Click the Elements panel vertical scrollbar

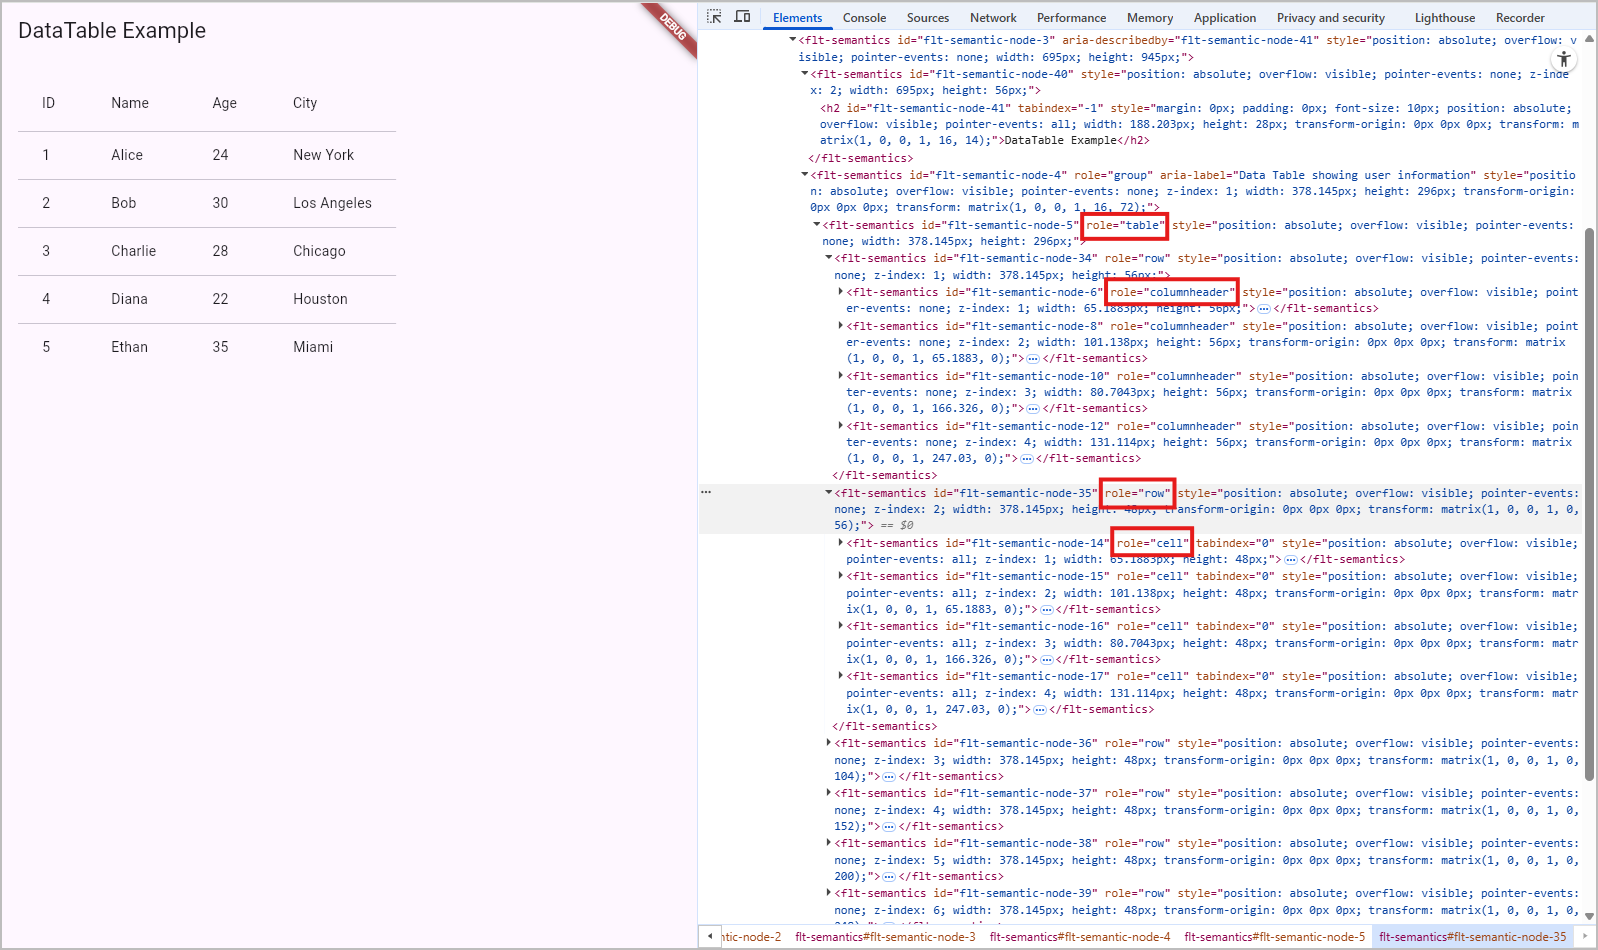1589,504
